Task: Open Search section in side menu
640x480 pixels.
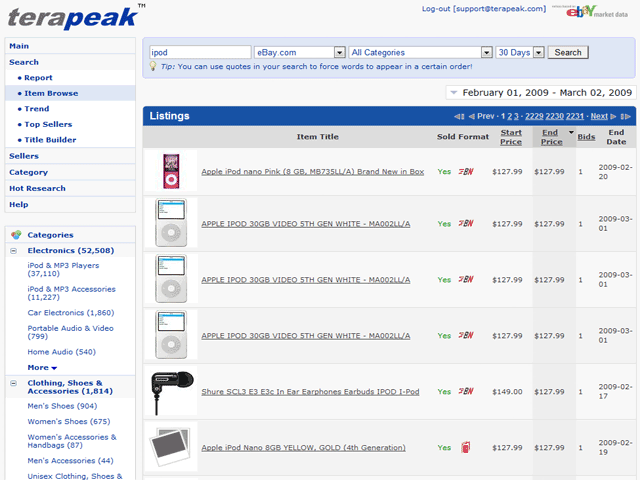Action: [24, 62]
